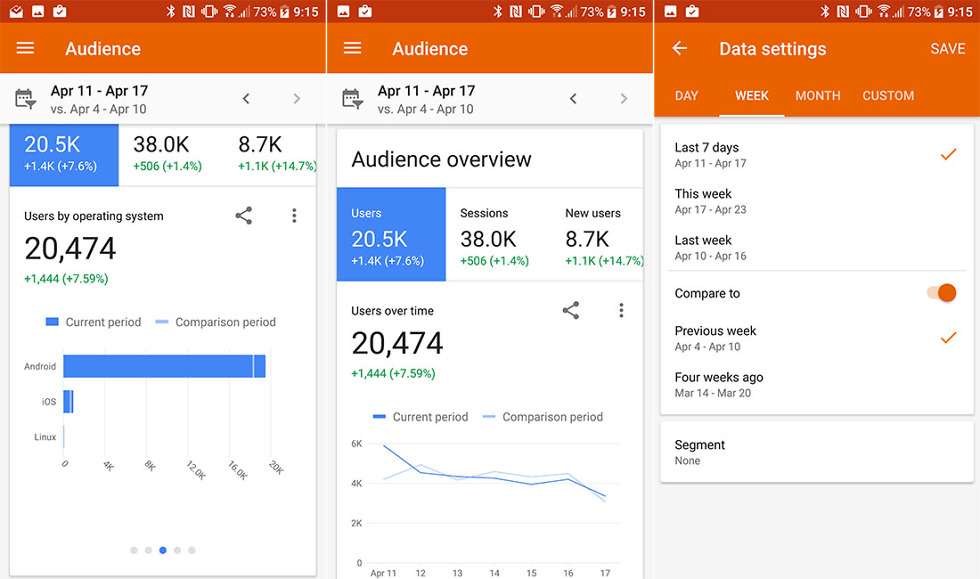The width and height of the screenshot is (980, 579).
Task: Turn off the Compare to switch
Action: [941, 293]
